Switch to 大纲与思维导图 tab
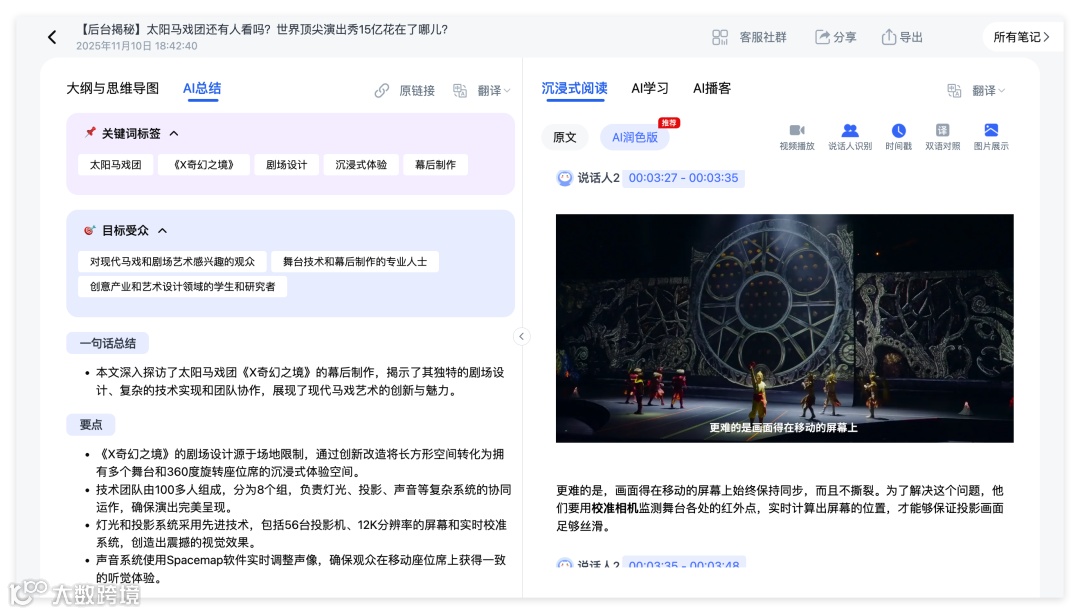This screenshot has height=614, width=1080. 112,88
